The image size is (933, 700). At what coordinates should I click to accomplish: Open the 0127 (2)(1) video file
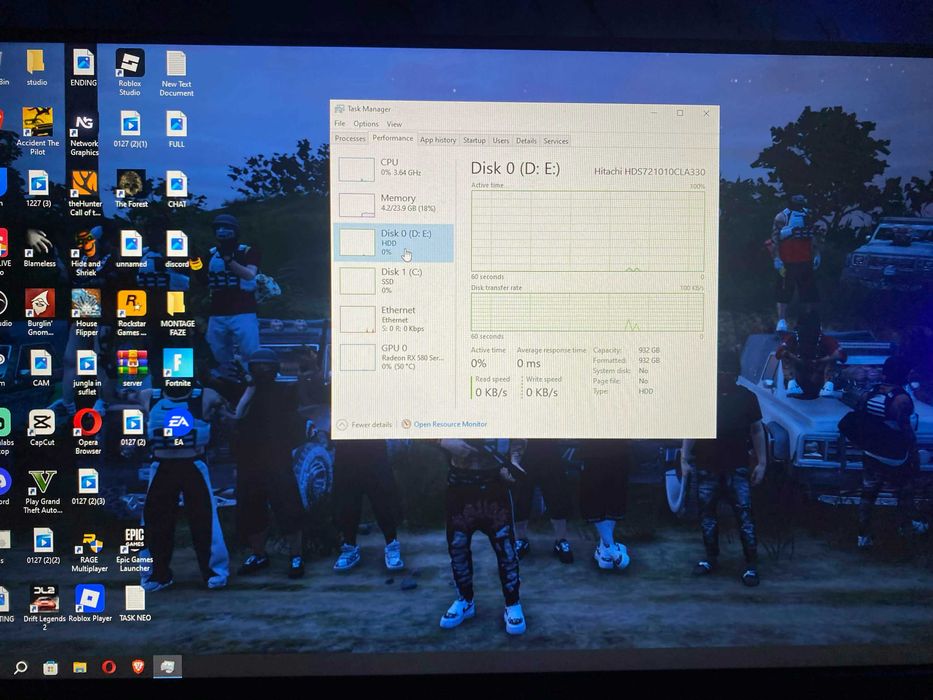[130, 129]
